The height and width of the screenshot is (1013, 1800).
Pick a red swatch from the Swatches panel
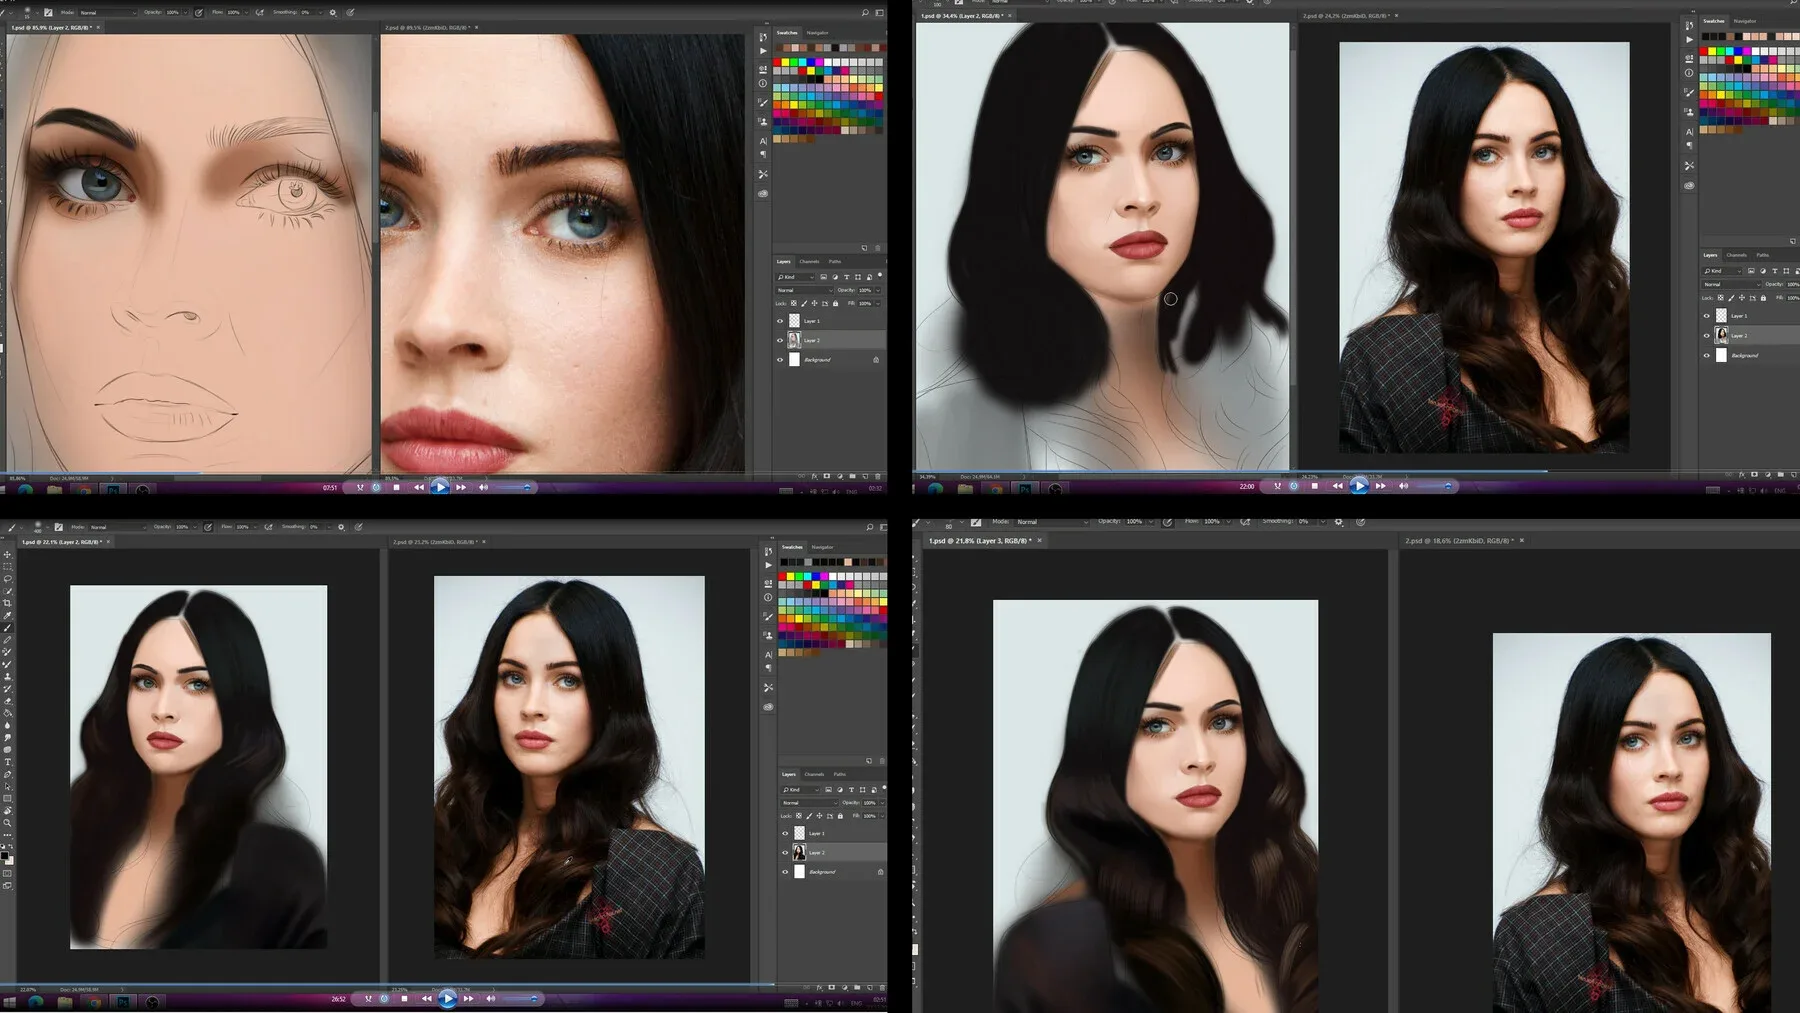pos(781,576)
